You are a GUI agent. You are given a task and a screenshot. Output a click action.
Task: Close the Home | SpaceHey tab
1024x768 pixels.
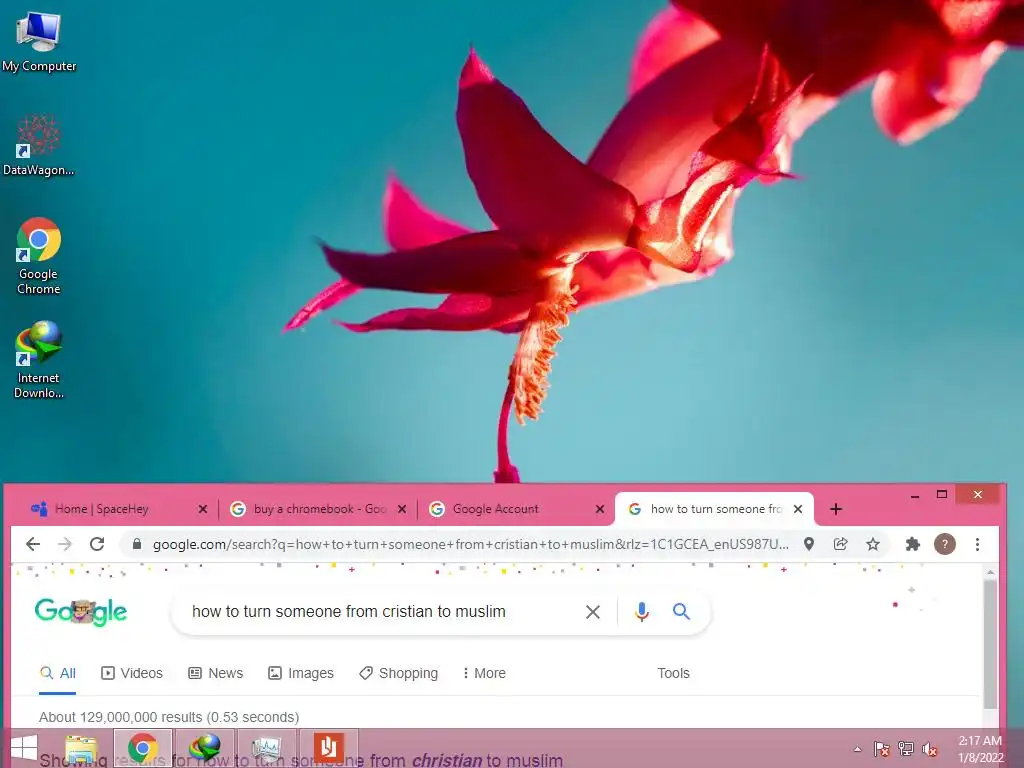click(x=202, y=509)
